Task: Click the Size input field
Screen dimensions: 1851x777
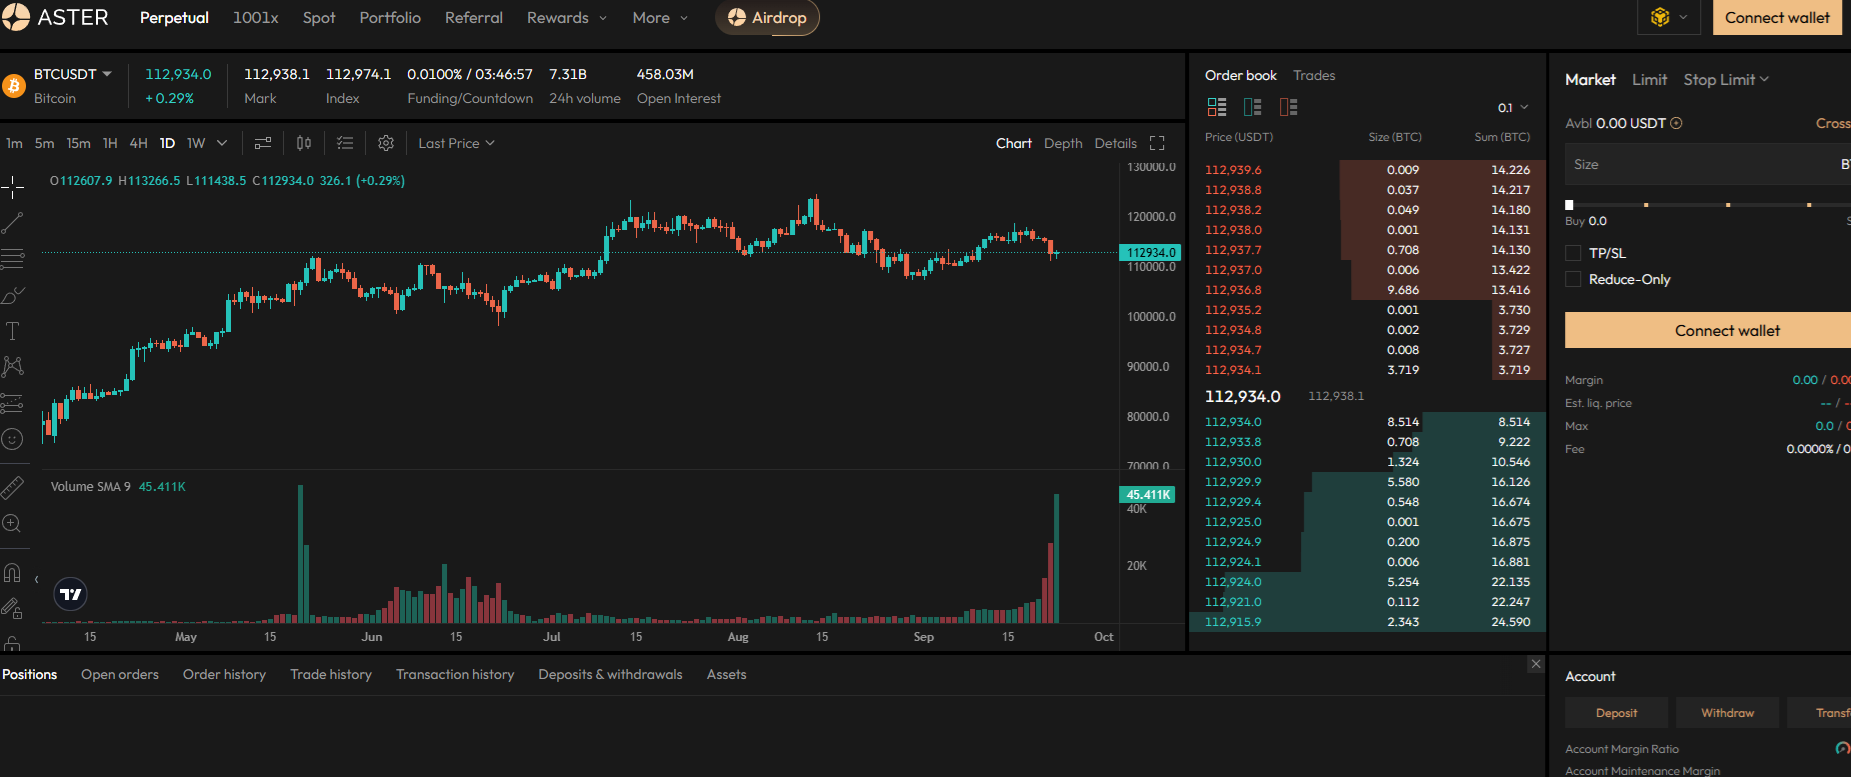Action: coord(1700,164)
